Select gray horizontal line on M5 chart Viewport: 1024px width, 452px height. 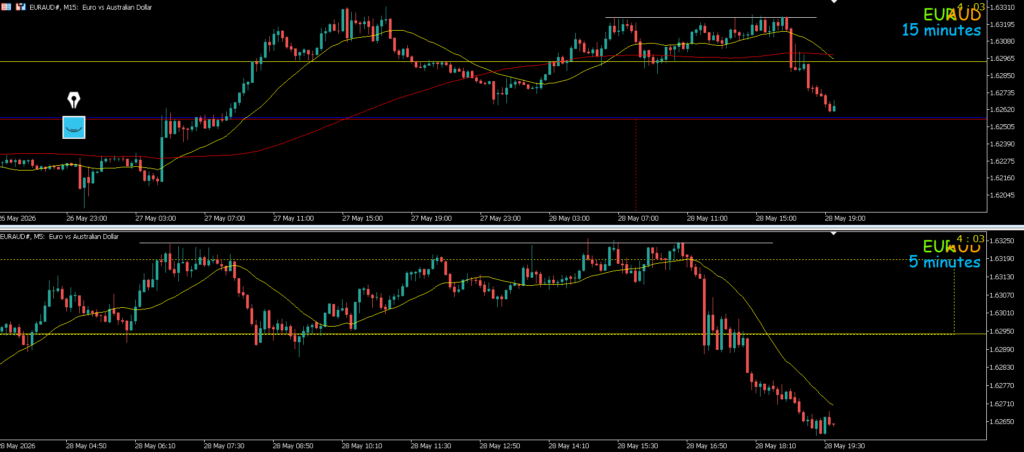tap(456, 243)
